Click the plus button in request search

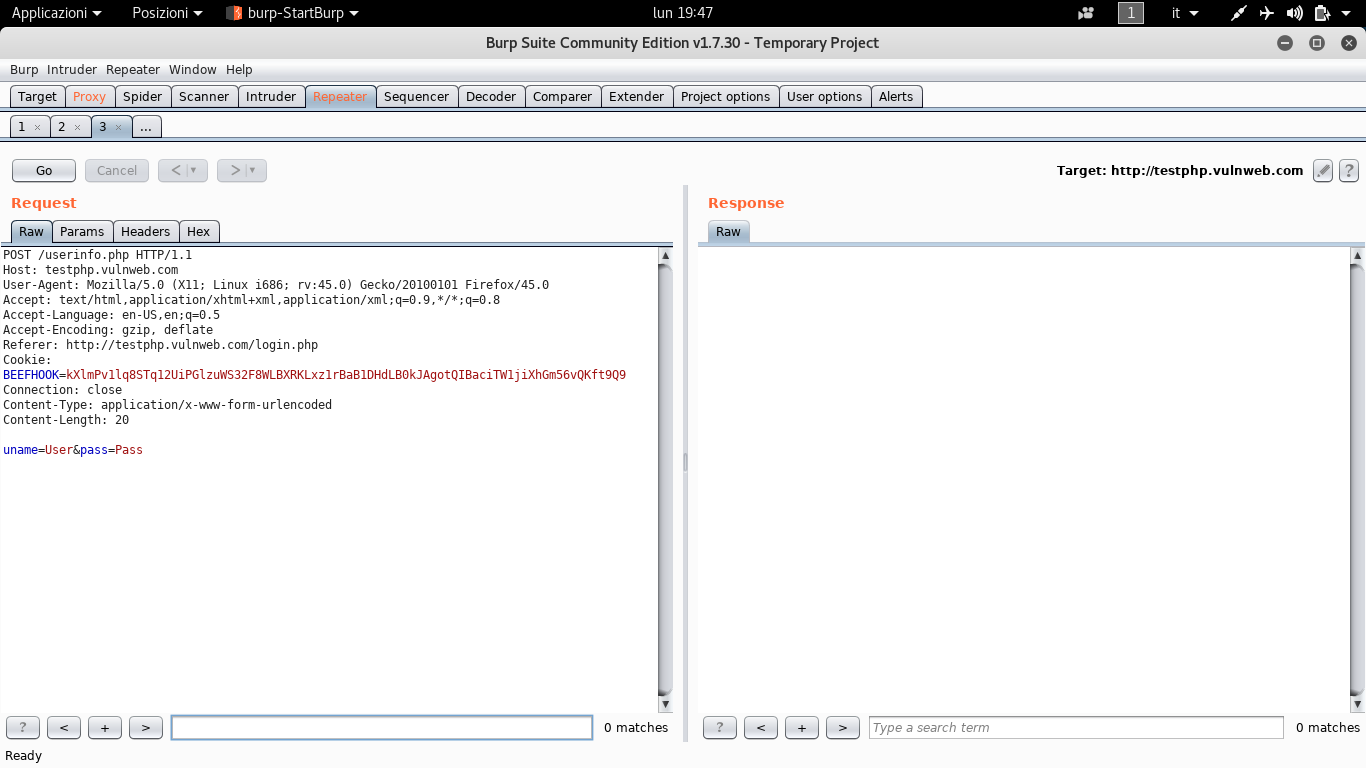105,728
